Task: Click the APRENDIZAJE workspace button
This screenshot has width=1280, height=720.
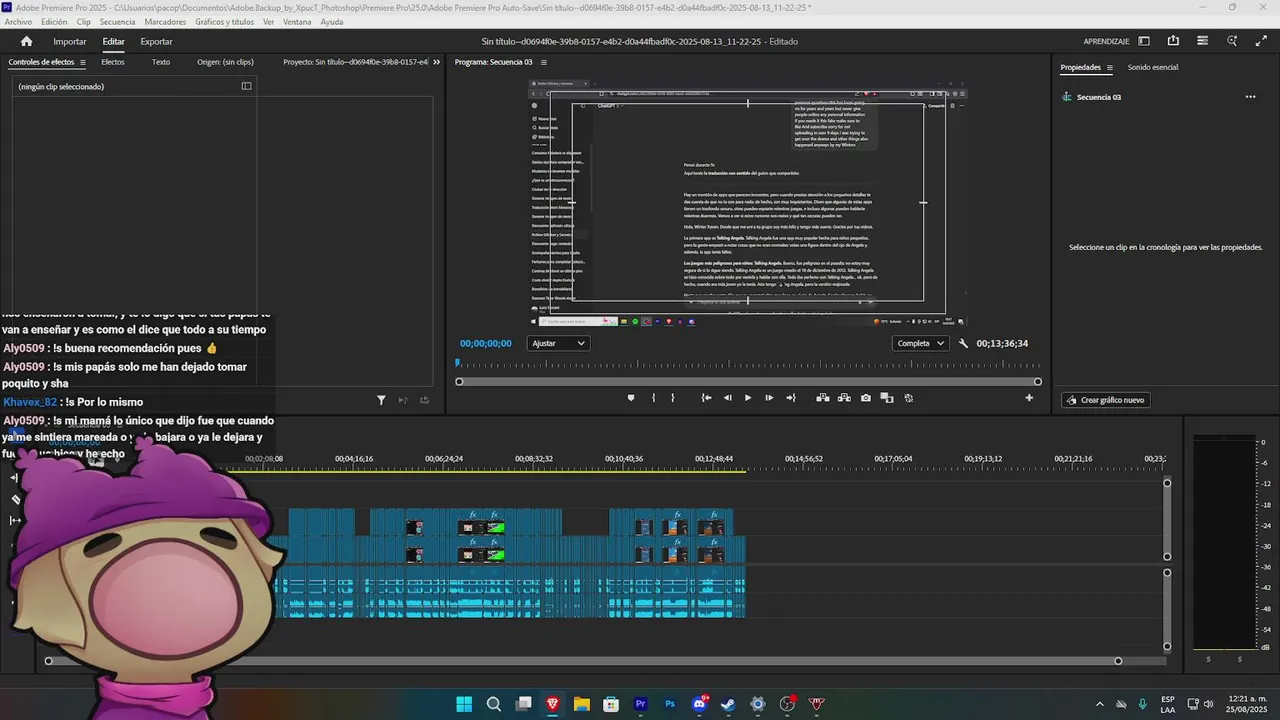Action: (1106, 41)
